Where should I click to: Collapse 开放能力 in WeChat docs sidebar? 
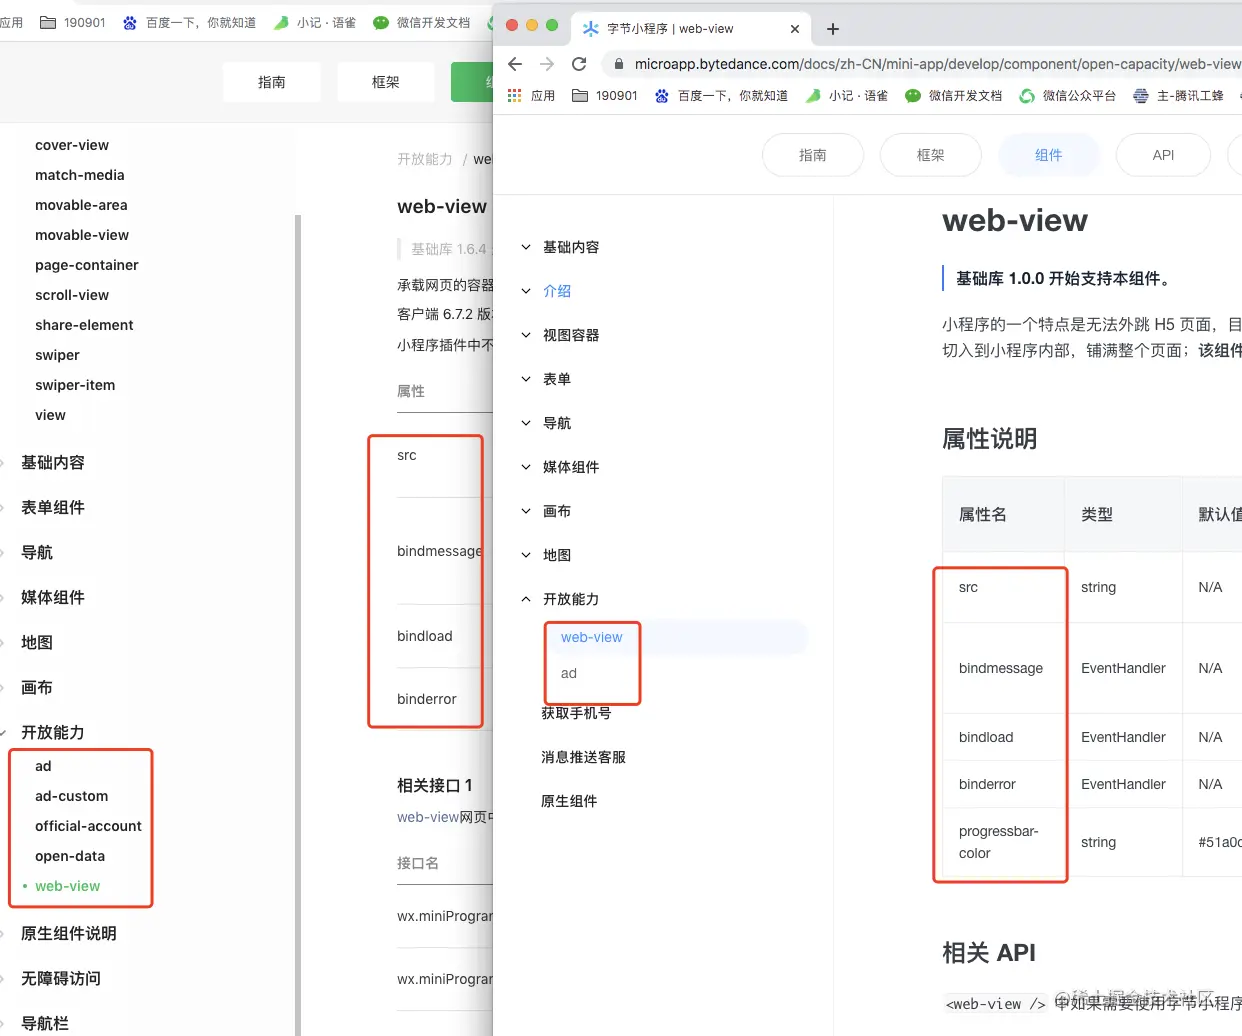(x=53, y=732)
